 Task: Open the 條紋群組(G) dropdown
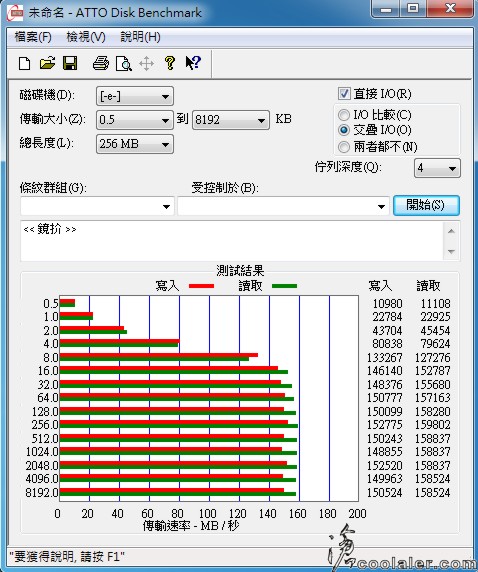point(97,206)
